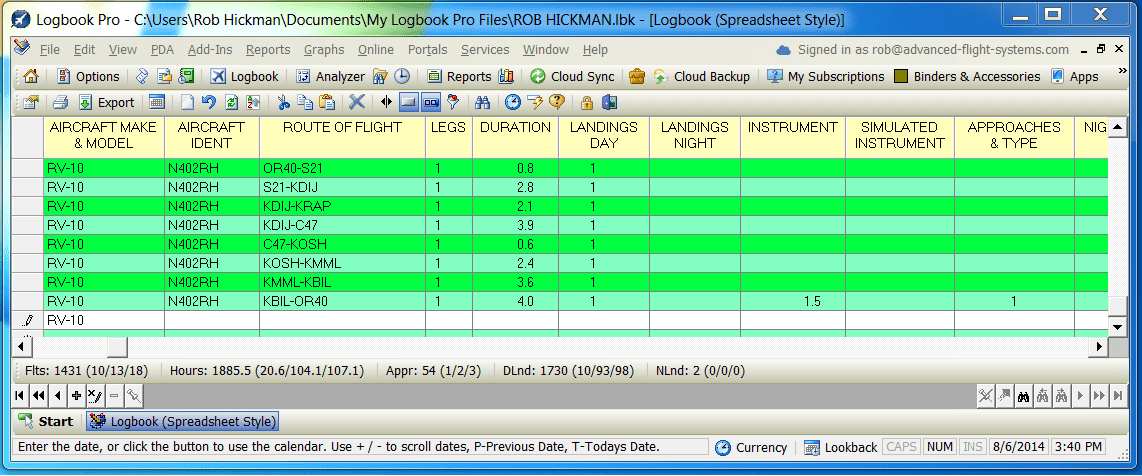
Task: Switch to Logbook (Spreadsheet Style) tab
Action: (x=183, y=422)
